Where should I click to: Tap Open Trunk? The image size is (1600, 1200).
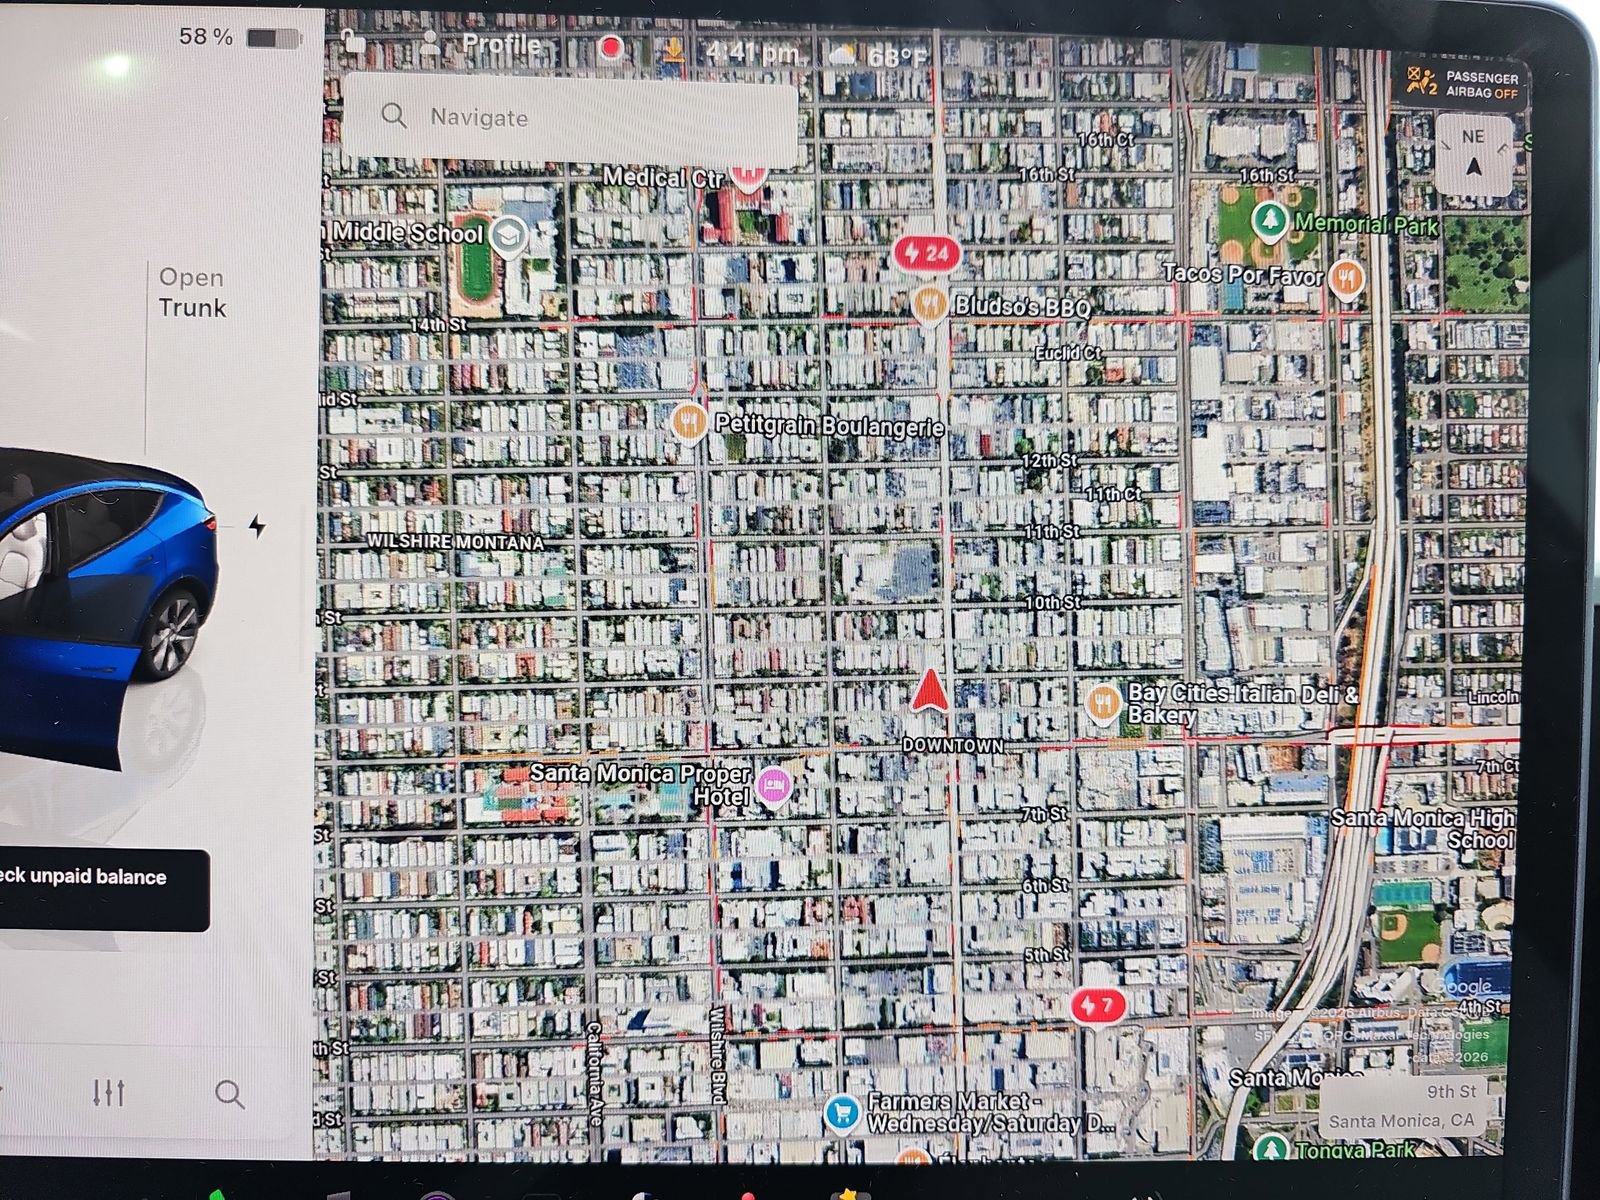click(192, 293)
